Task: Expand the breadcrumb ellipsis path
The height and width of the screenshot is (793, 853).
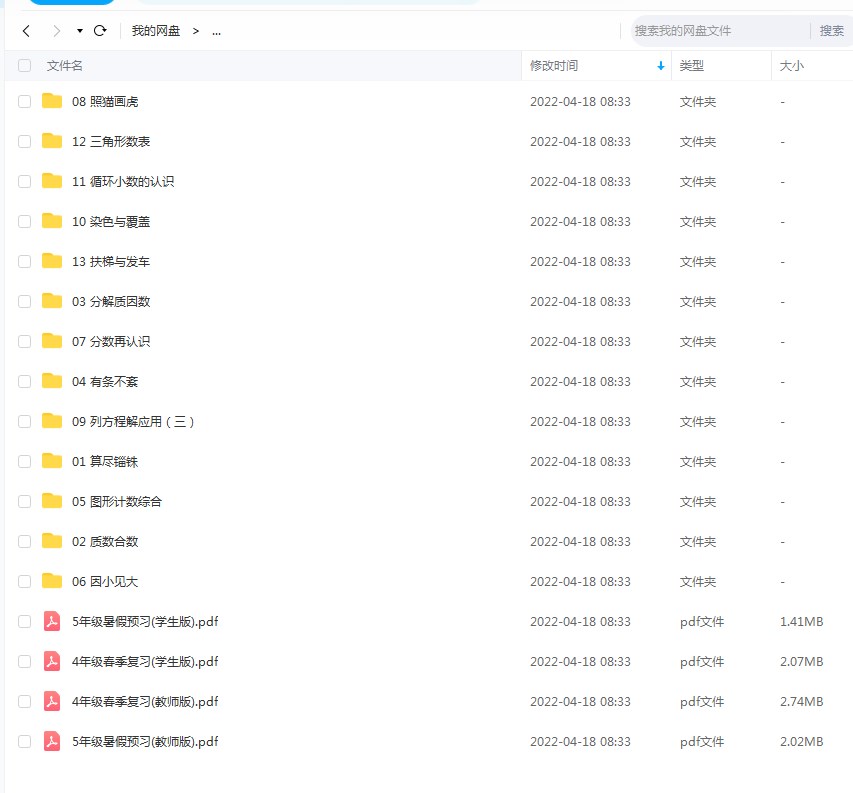Action: click(x=217, y=32)
